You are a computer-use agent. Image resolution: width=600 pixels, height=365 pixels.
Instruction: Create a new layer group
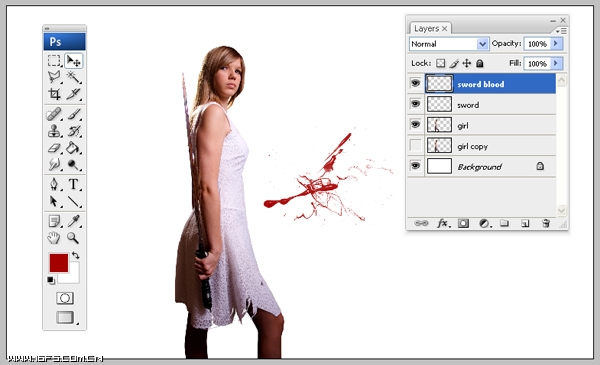click(505, 223)
